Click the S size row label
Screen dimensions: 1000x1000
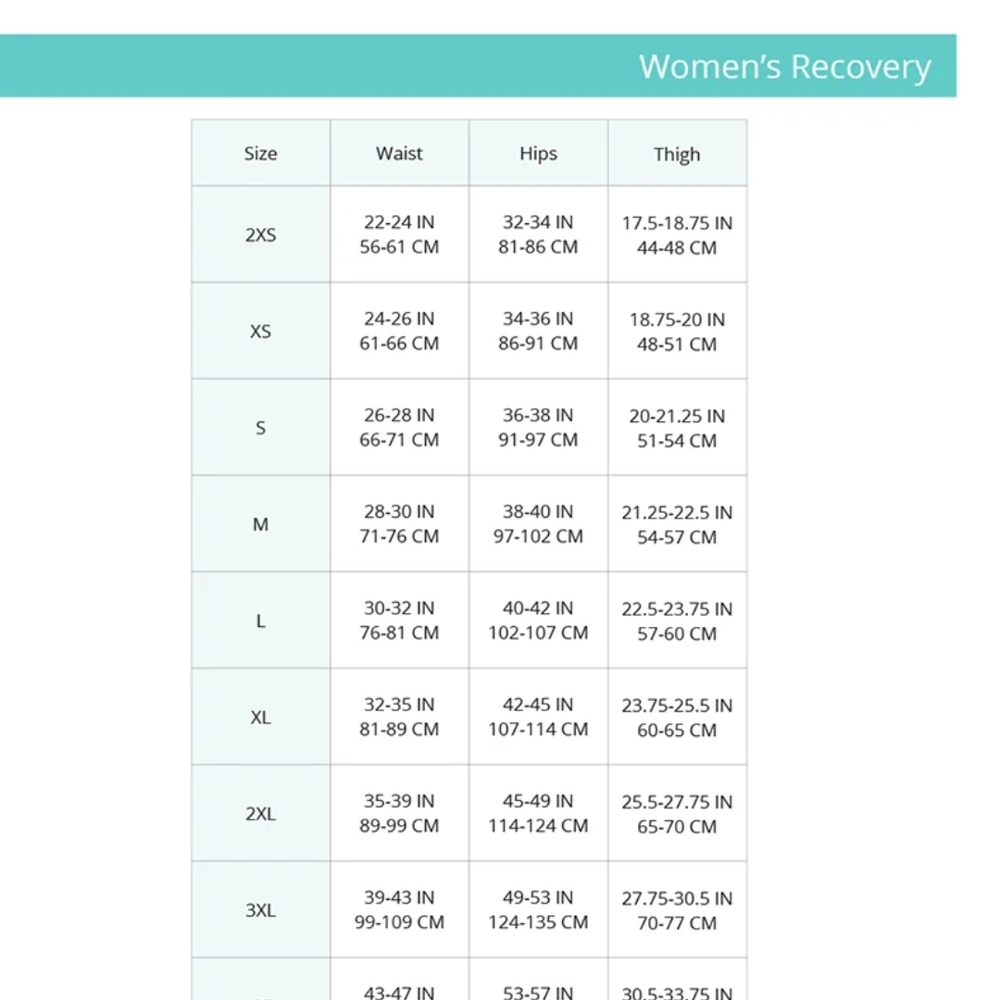261,427
